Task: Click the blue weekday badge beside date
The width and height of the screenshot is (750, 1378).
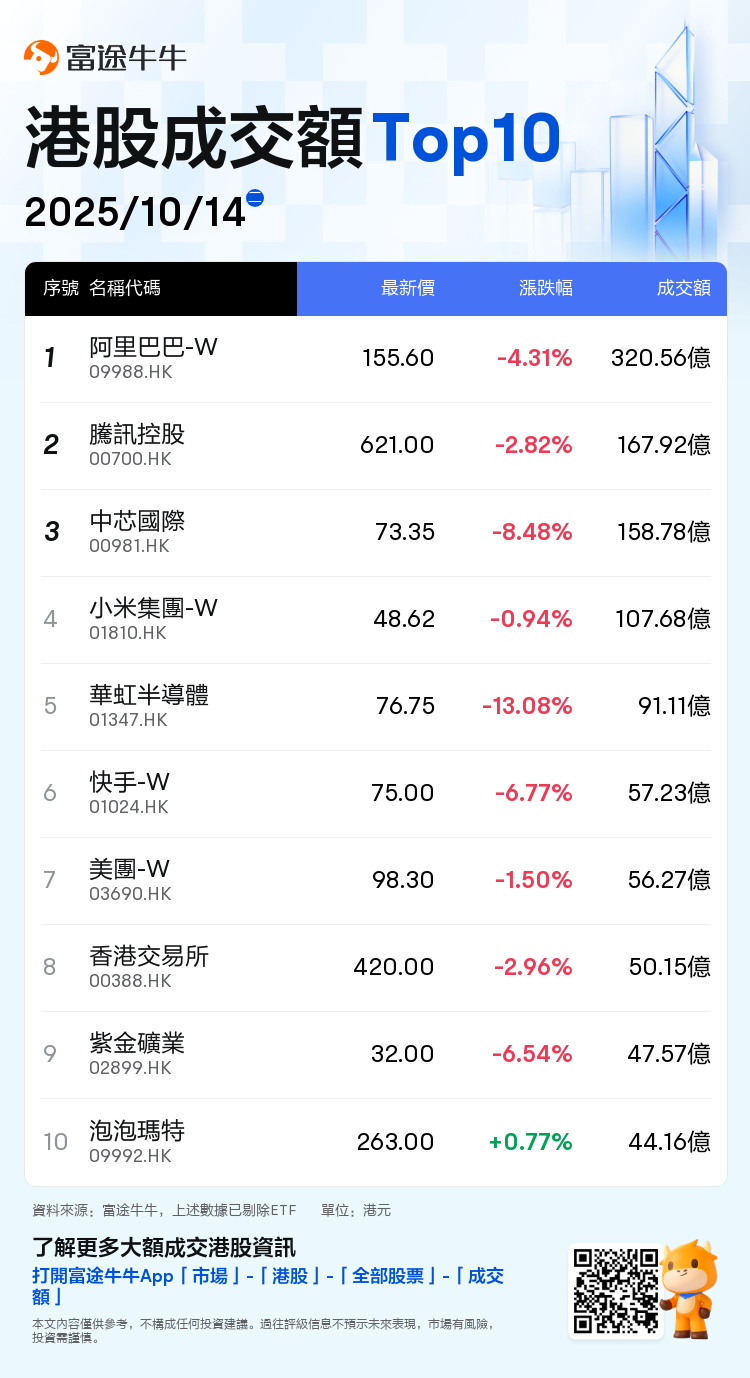Action: coord(255,198)
